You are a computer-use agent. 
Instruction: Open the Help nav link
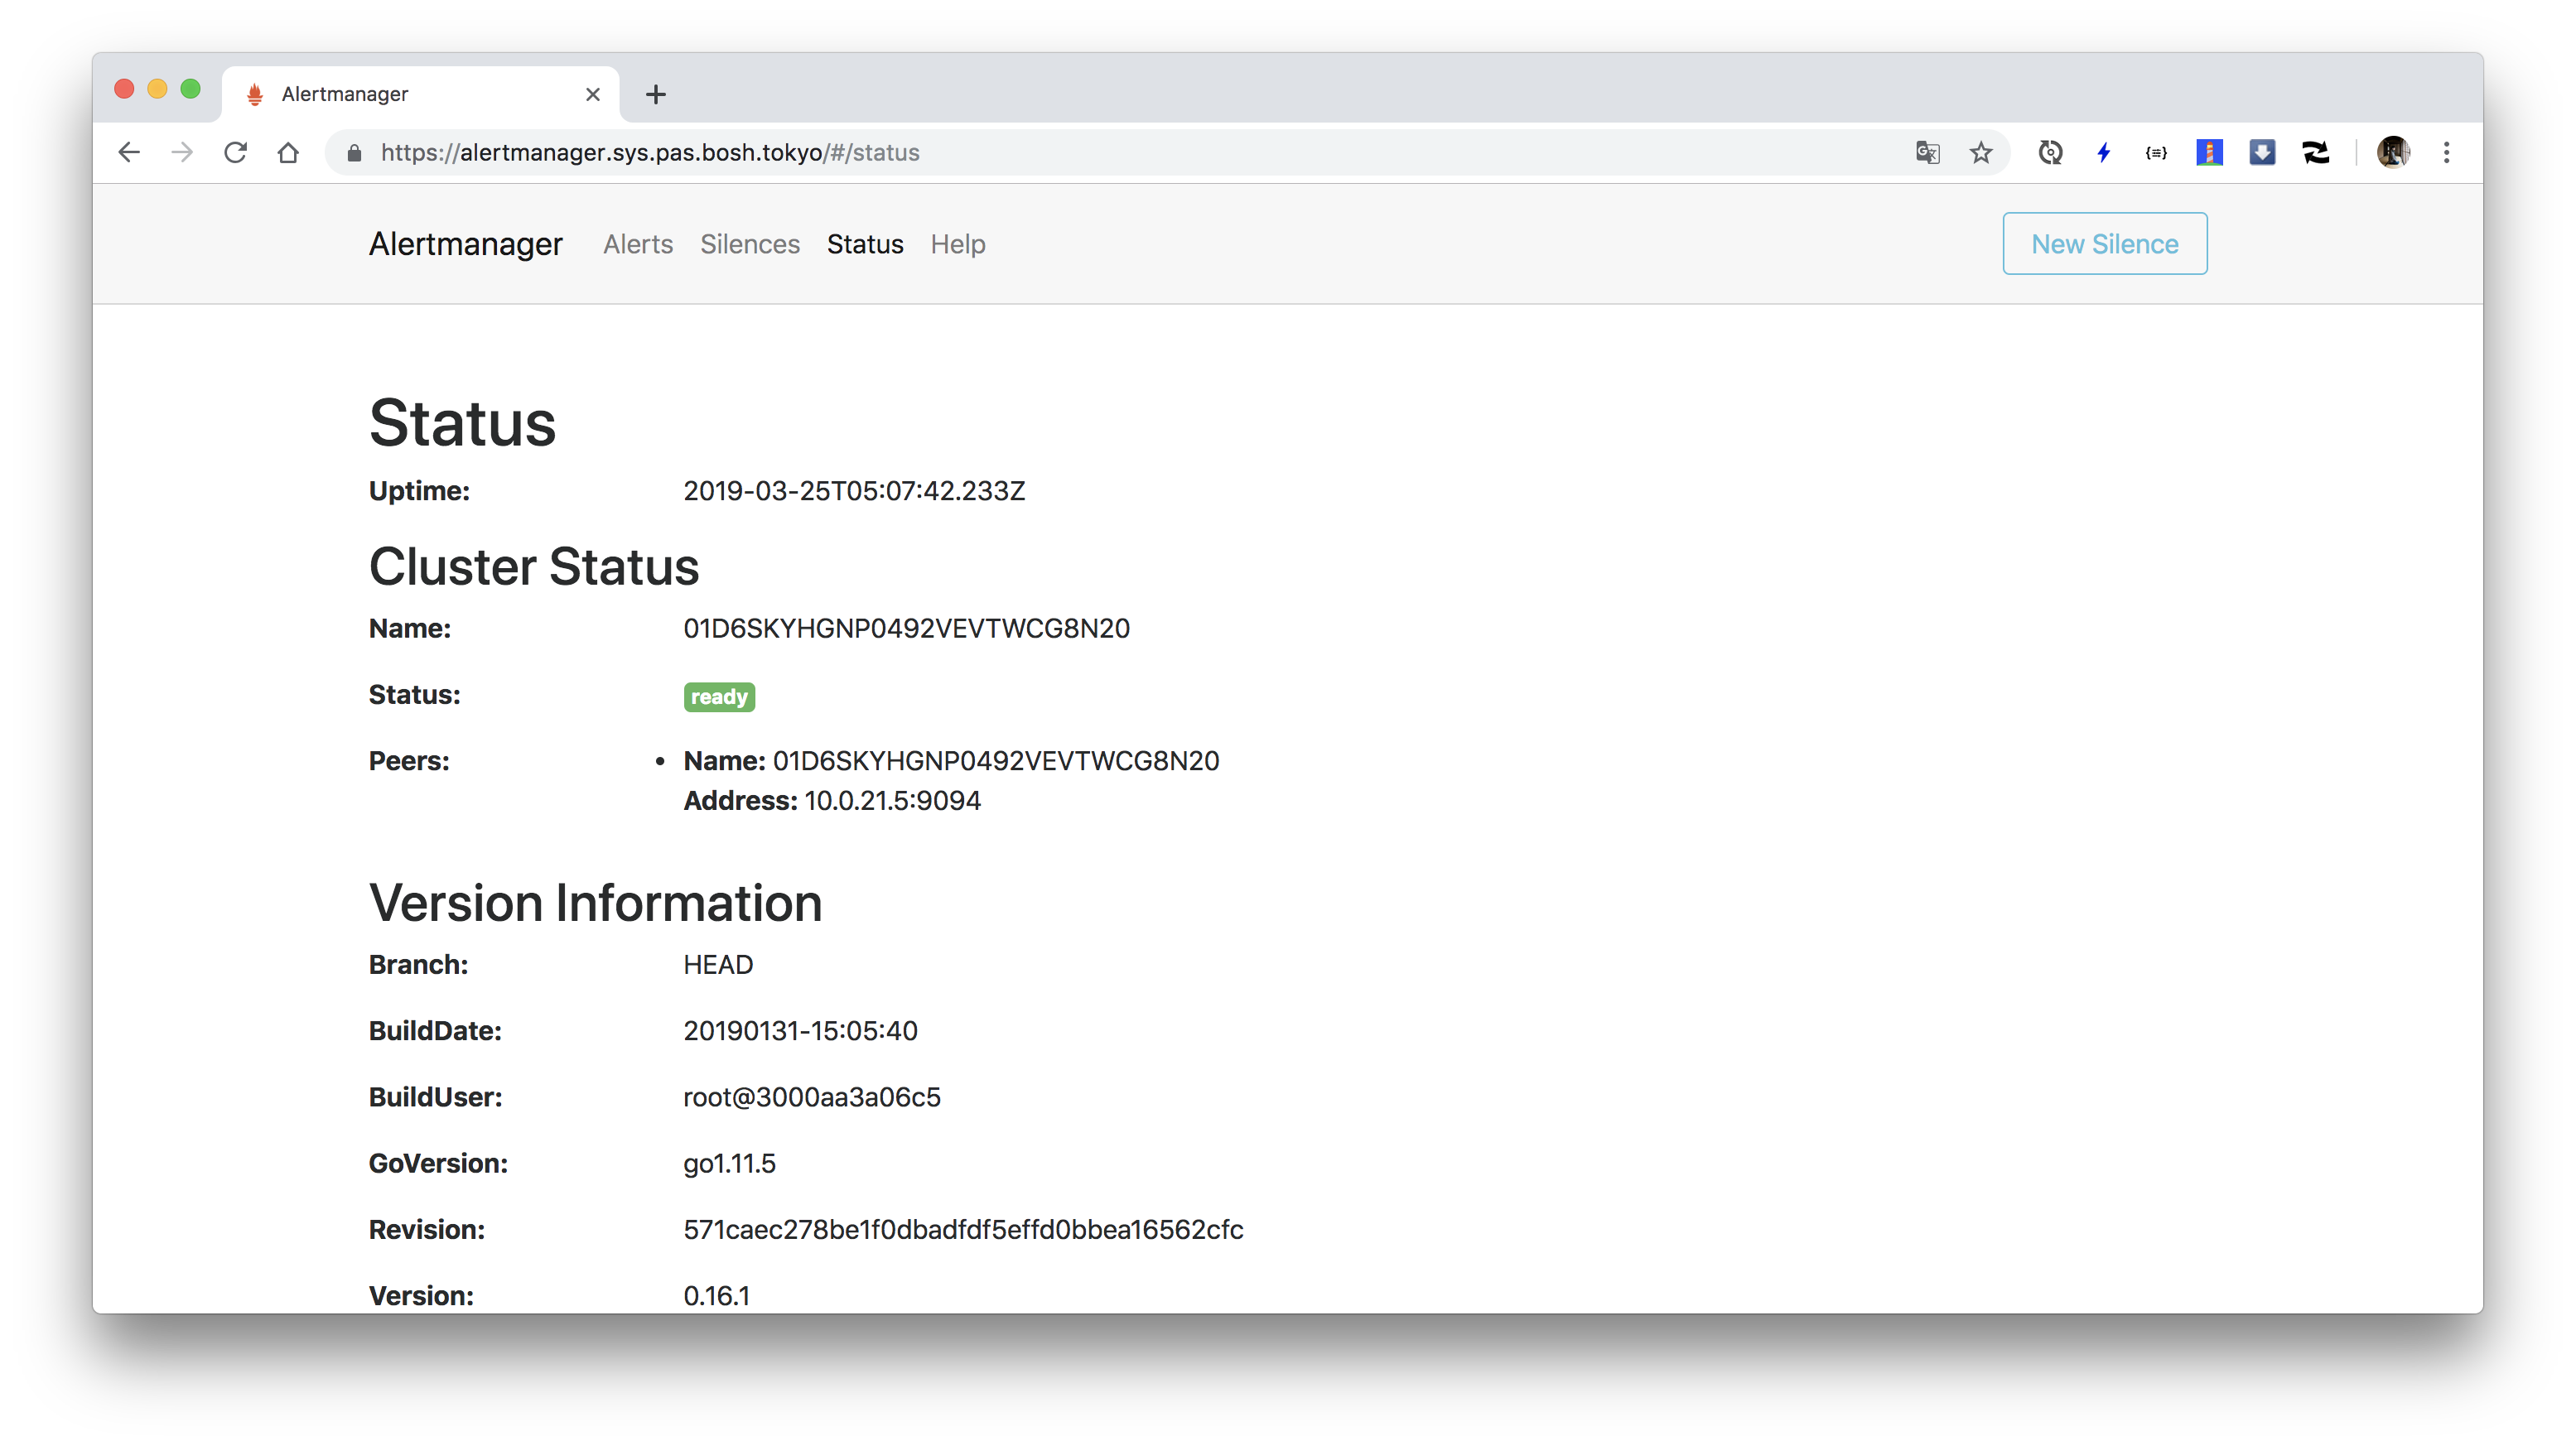coord(957,244)
